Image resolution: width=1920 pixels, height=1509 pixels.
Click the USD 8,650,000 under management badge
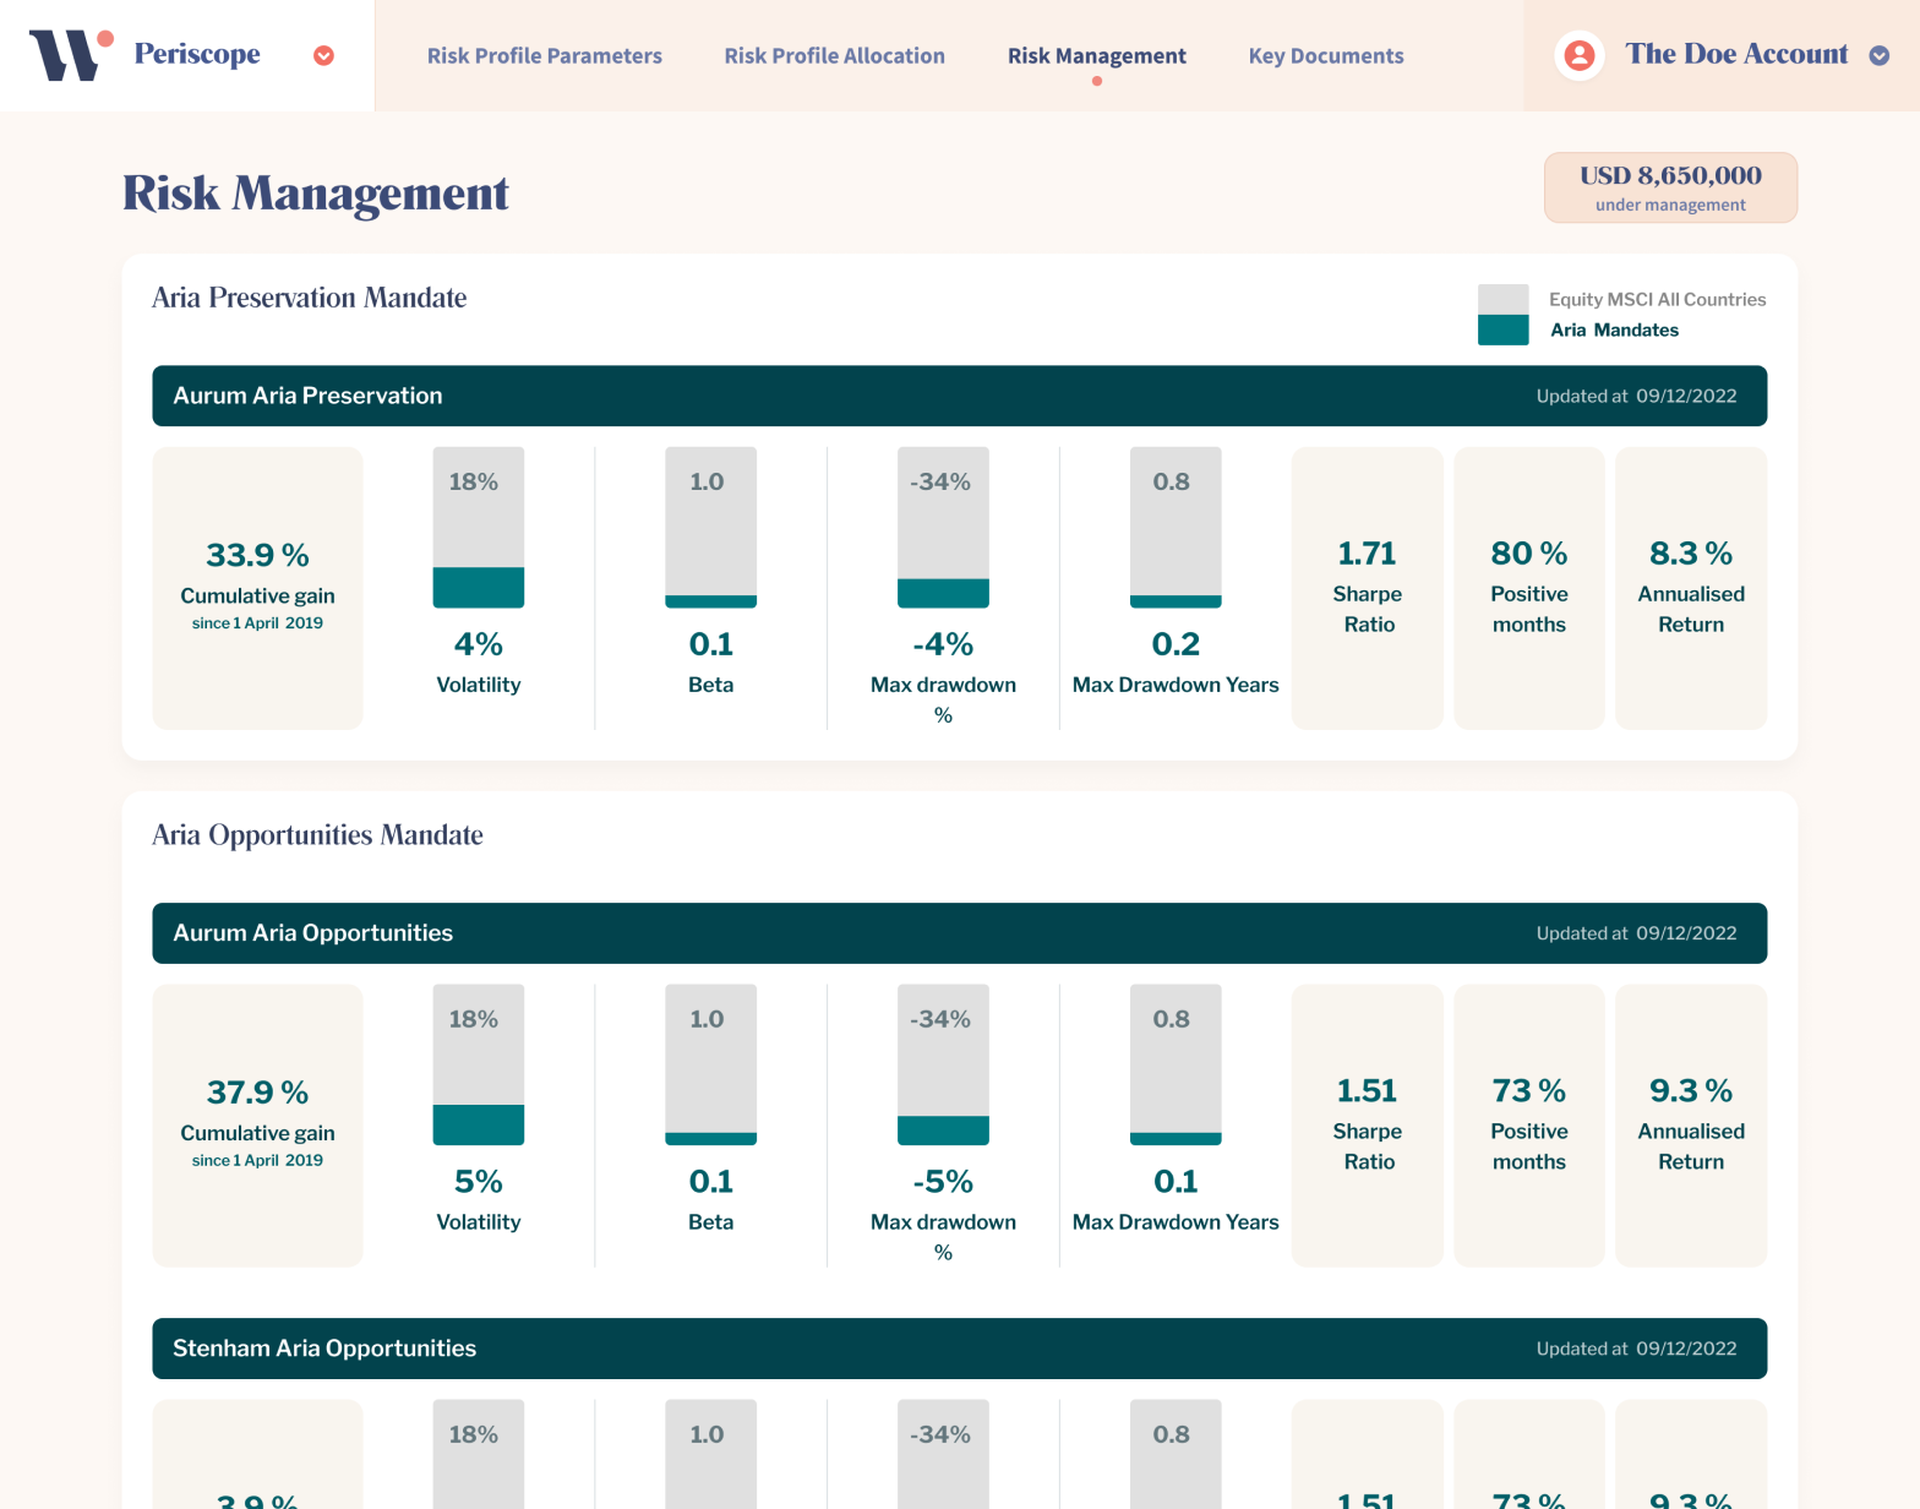click(x=1670, y=187)
